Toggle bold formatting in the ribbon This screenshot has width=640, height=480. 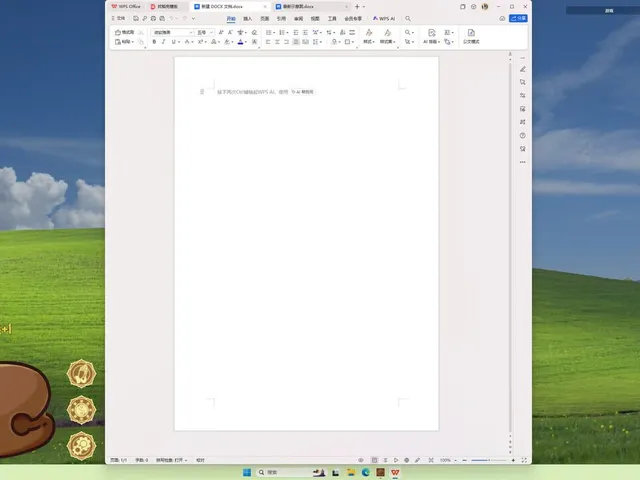click(154, 42)
